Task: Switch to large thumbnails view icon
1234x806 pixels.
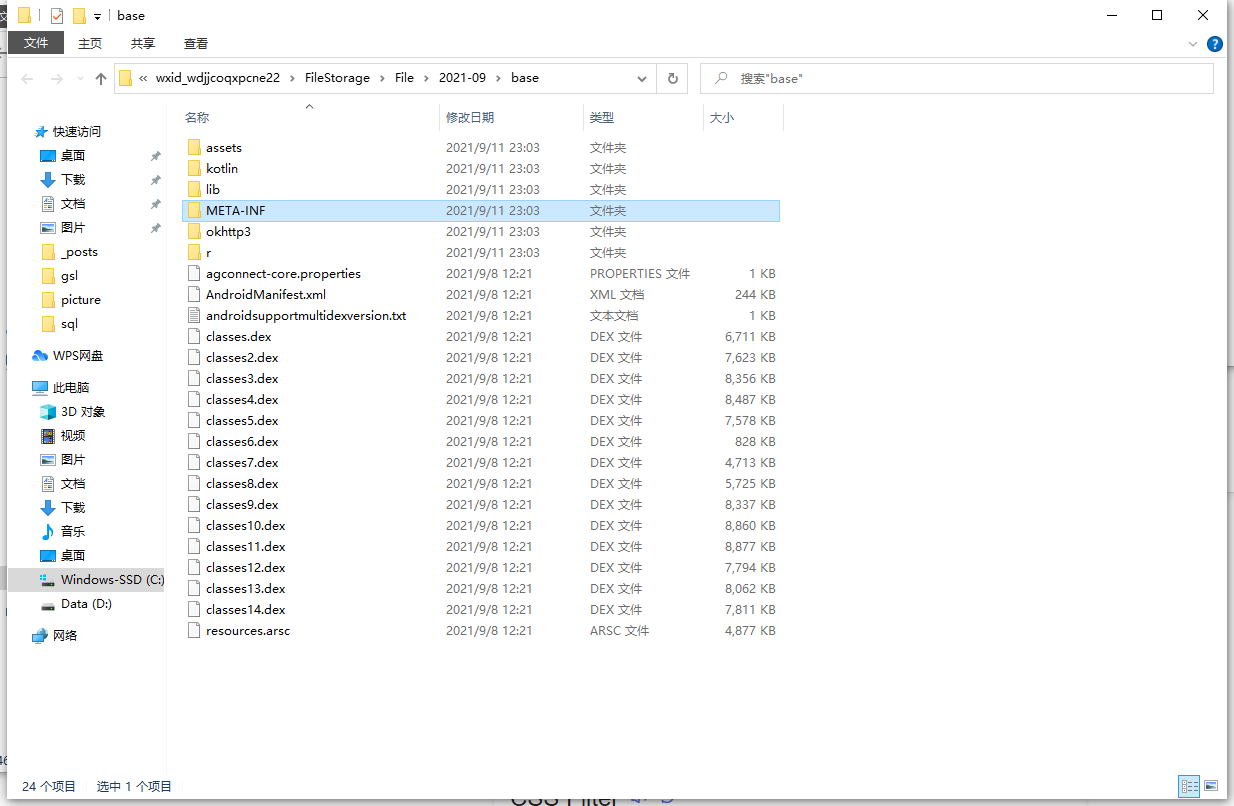Action: click(x=1211, y=786)
